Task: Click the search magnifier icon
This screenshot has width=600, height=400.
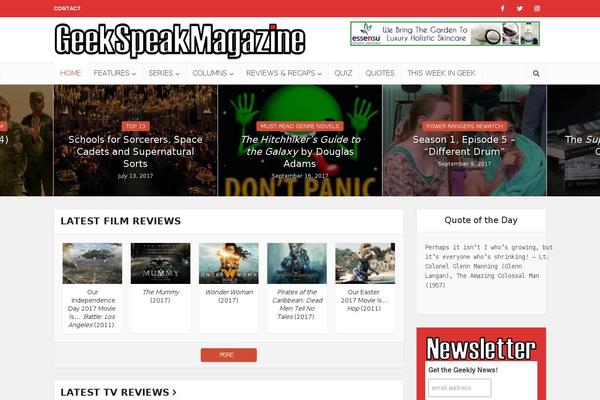Action: coord(536,73)
